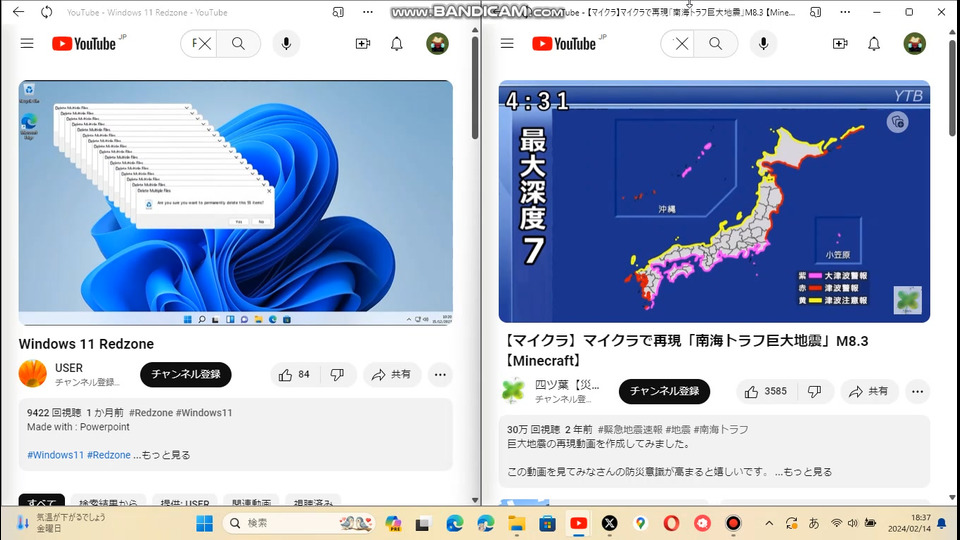Open the #南海トラフ hashtag
This screenshot has width=960, height=540.
click(x=721, y=430)
